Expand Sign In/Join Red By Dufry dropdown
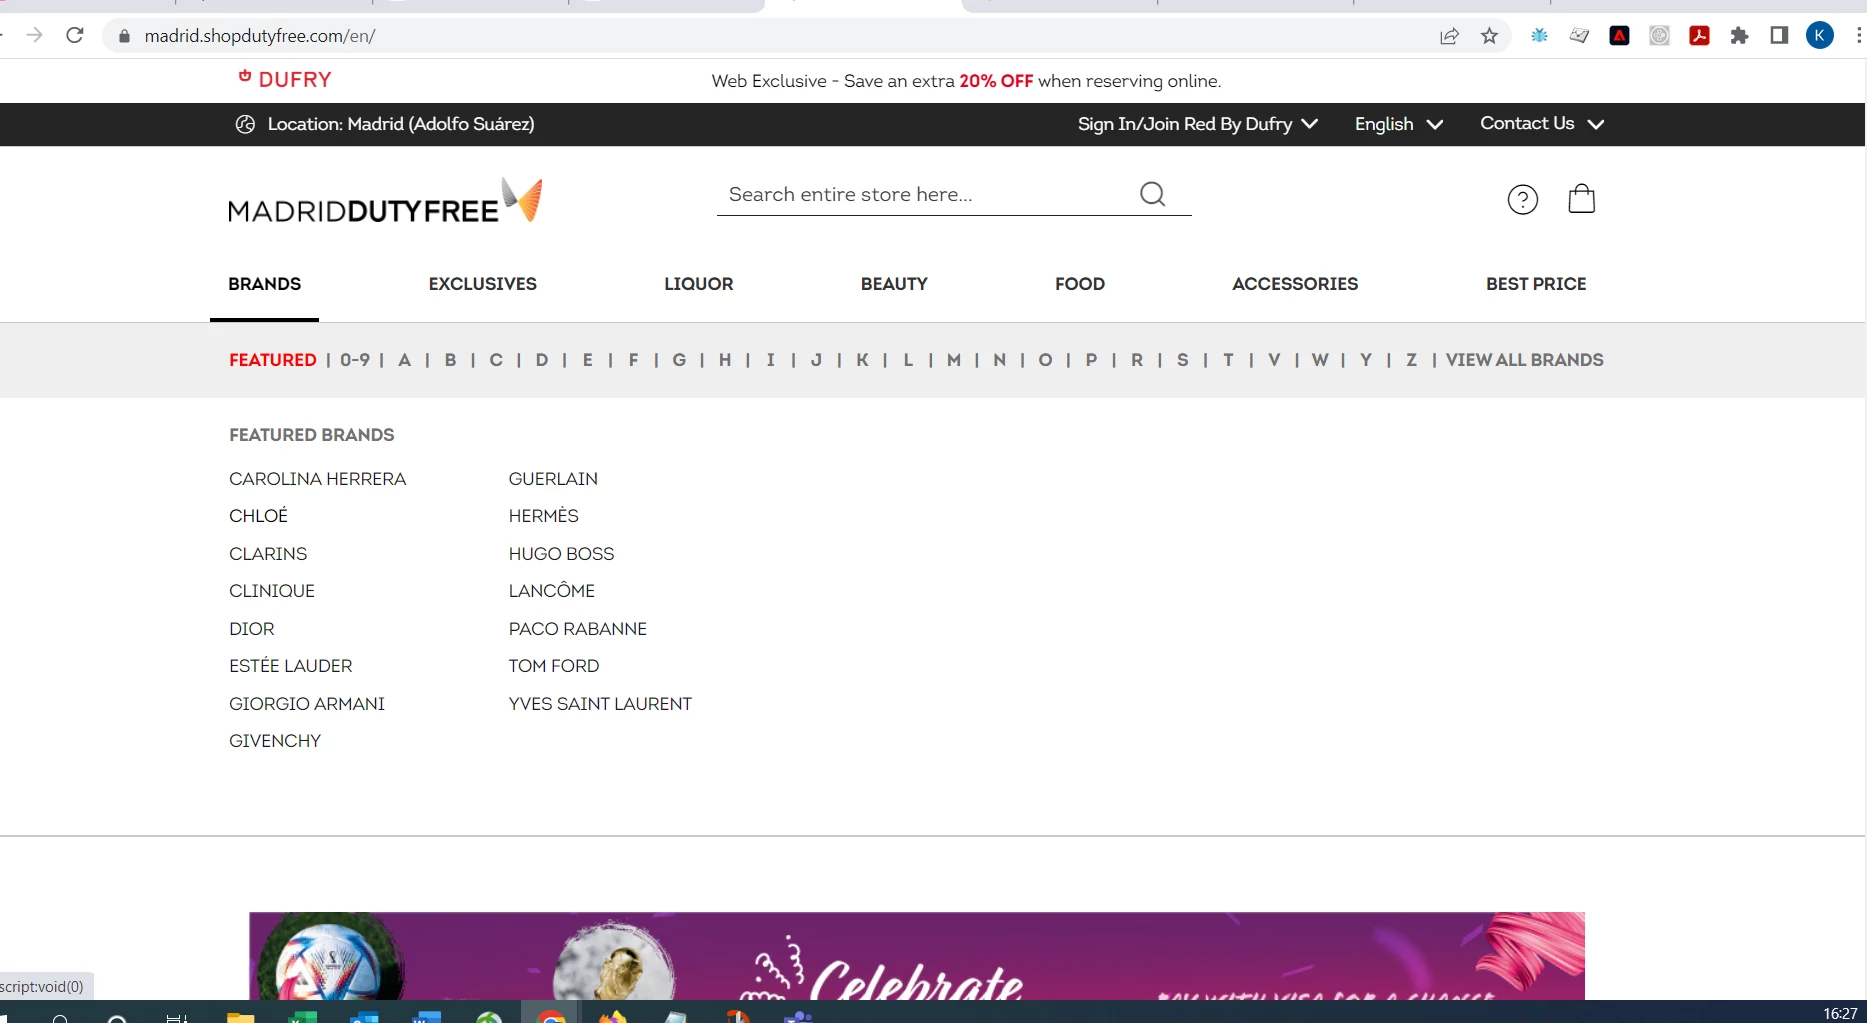The width and height of the screenshot is (1867, 1023). 1198,124
